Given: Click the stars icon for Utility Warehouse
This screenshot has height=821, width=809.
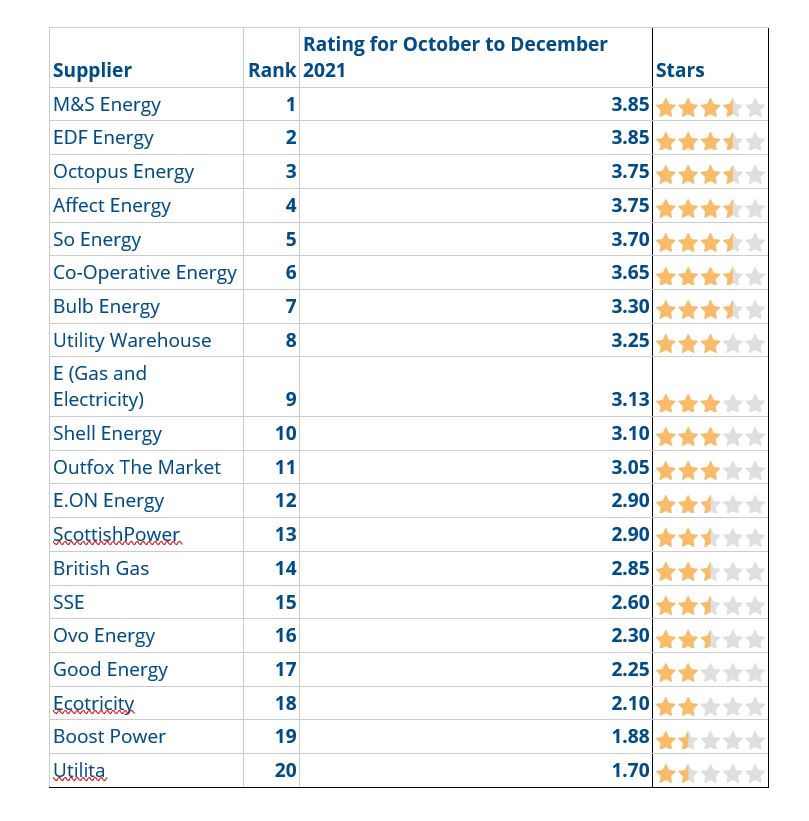Looking at the screenshot, I should click(x=710, y=343).
